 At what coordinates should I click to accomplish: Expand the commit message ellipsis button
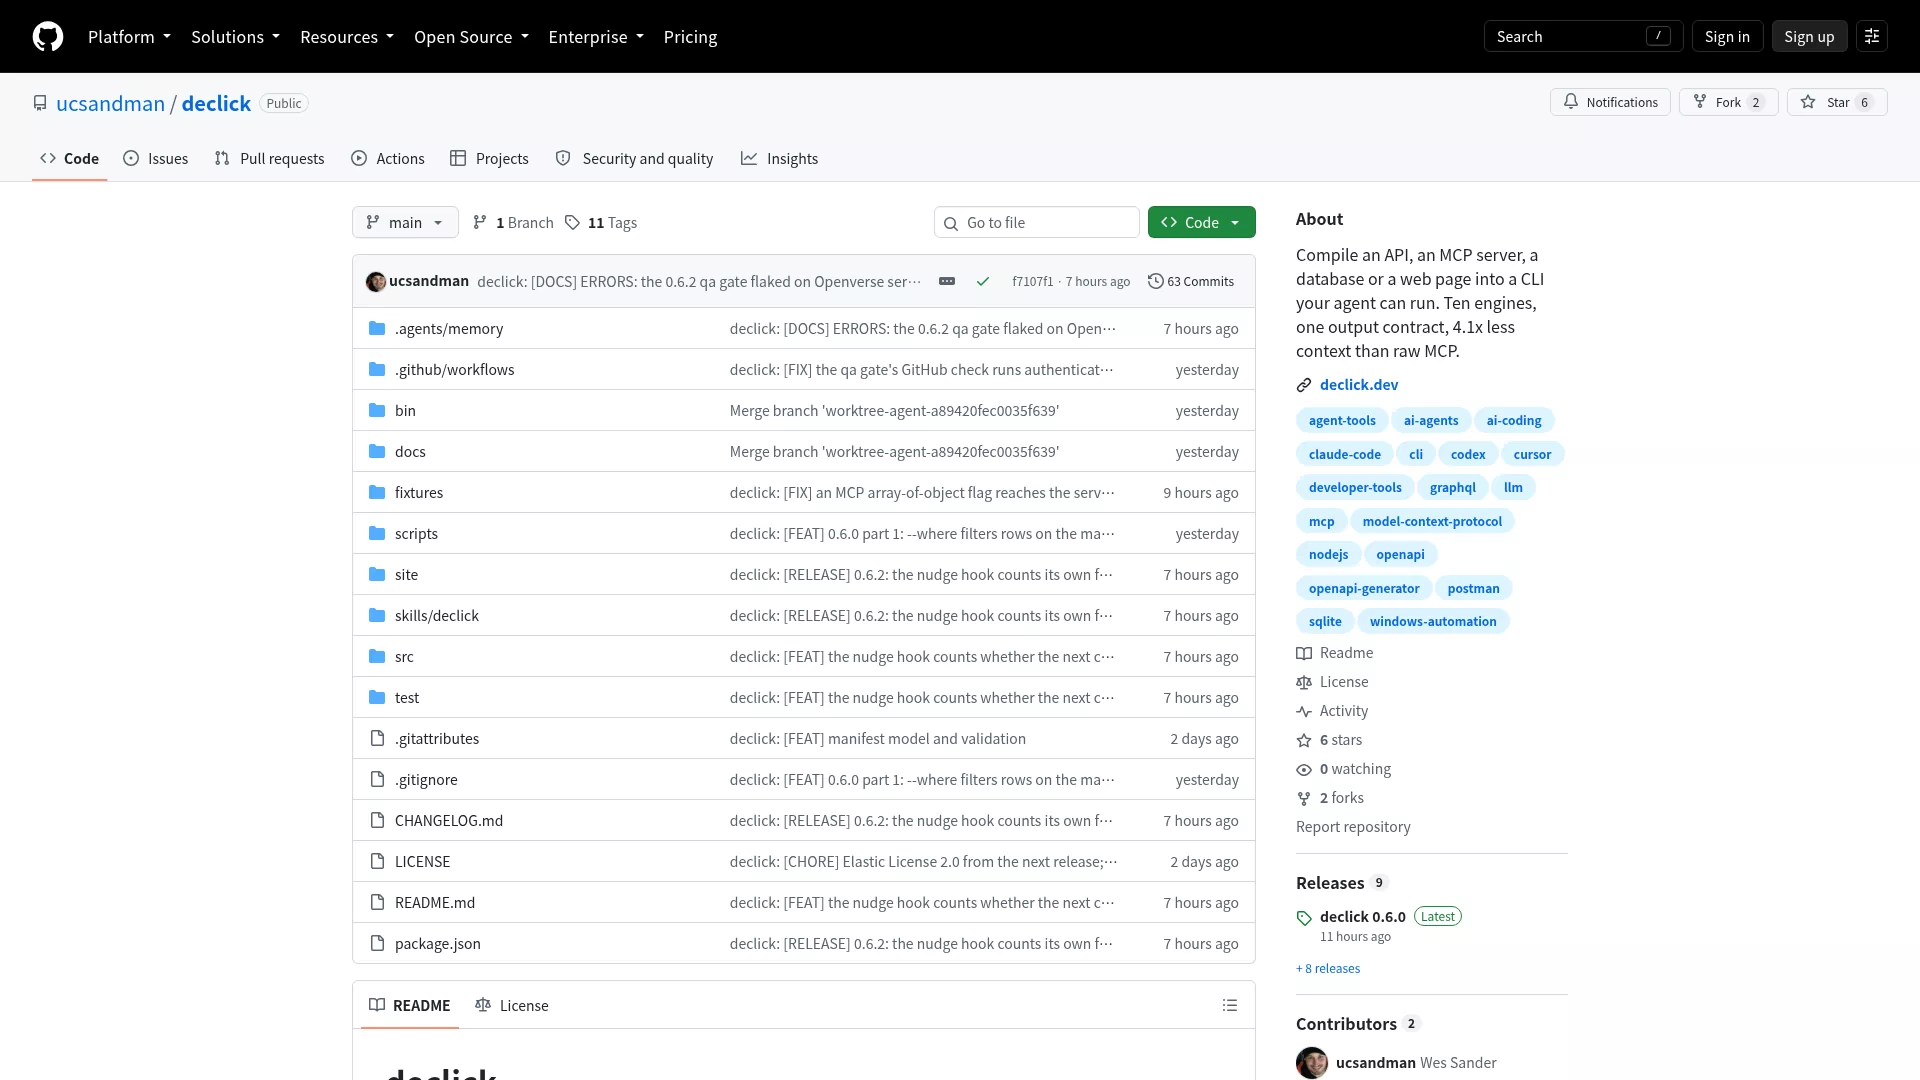pos(947,282)
